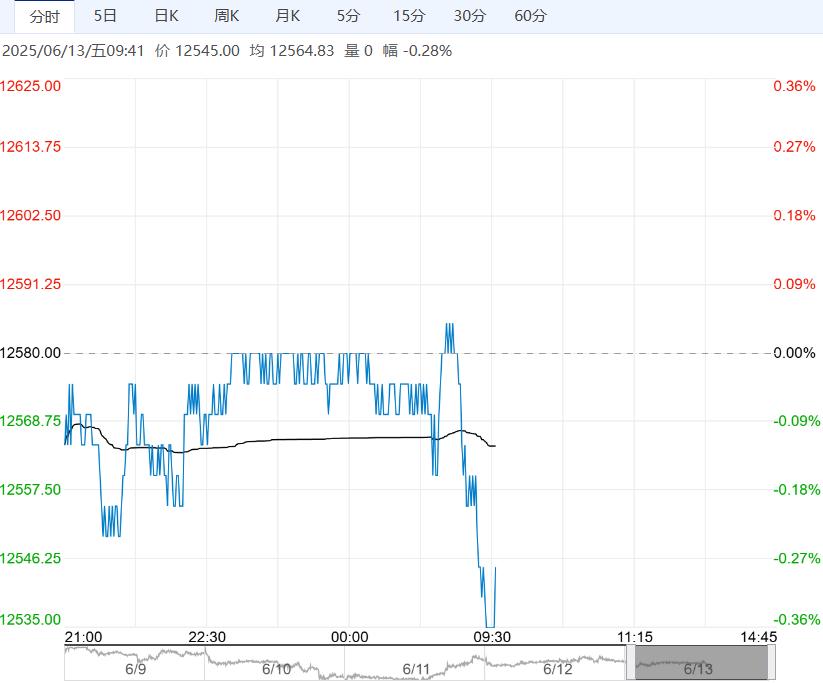Open the 月K monthly chart tab

coord(288,17)
